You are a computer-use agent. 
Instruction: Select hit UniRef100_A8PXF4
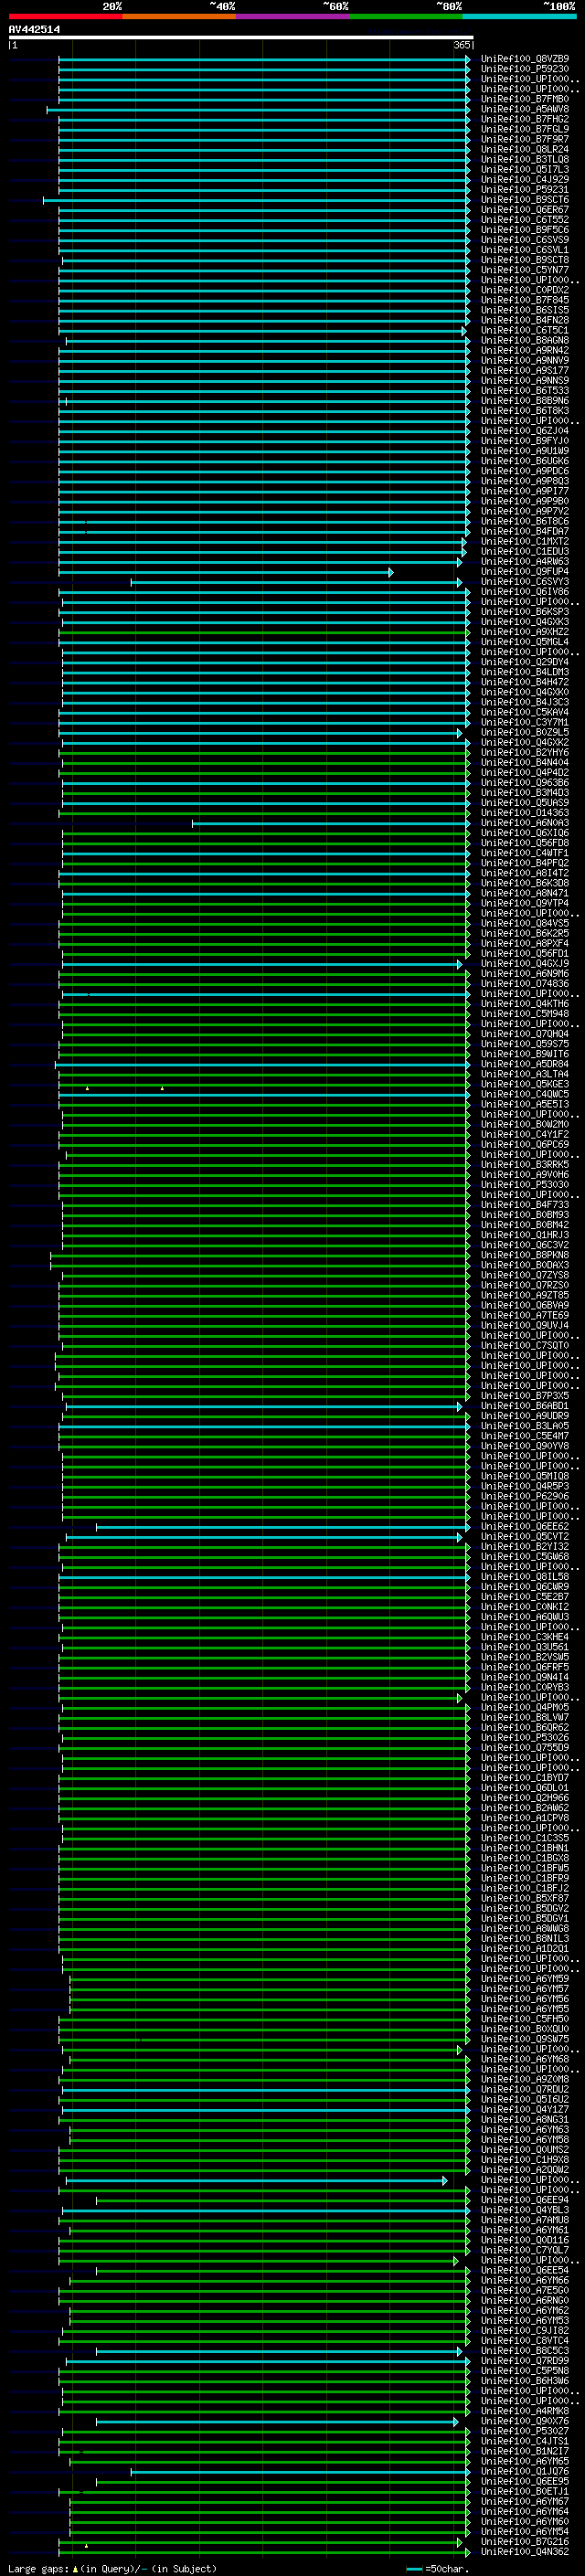pyautogui.click(x=525, y=944)
